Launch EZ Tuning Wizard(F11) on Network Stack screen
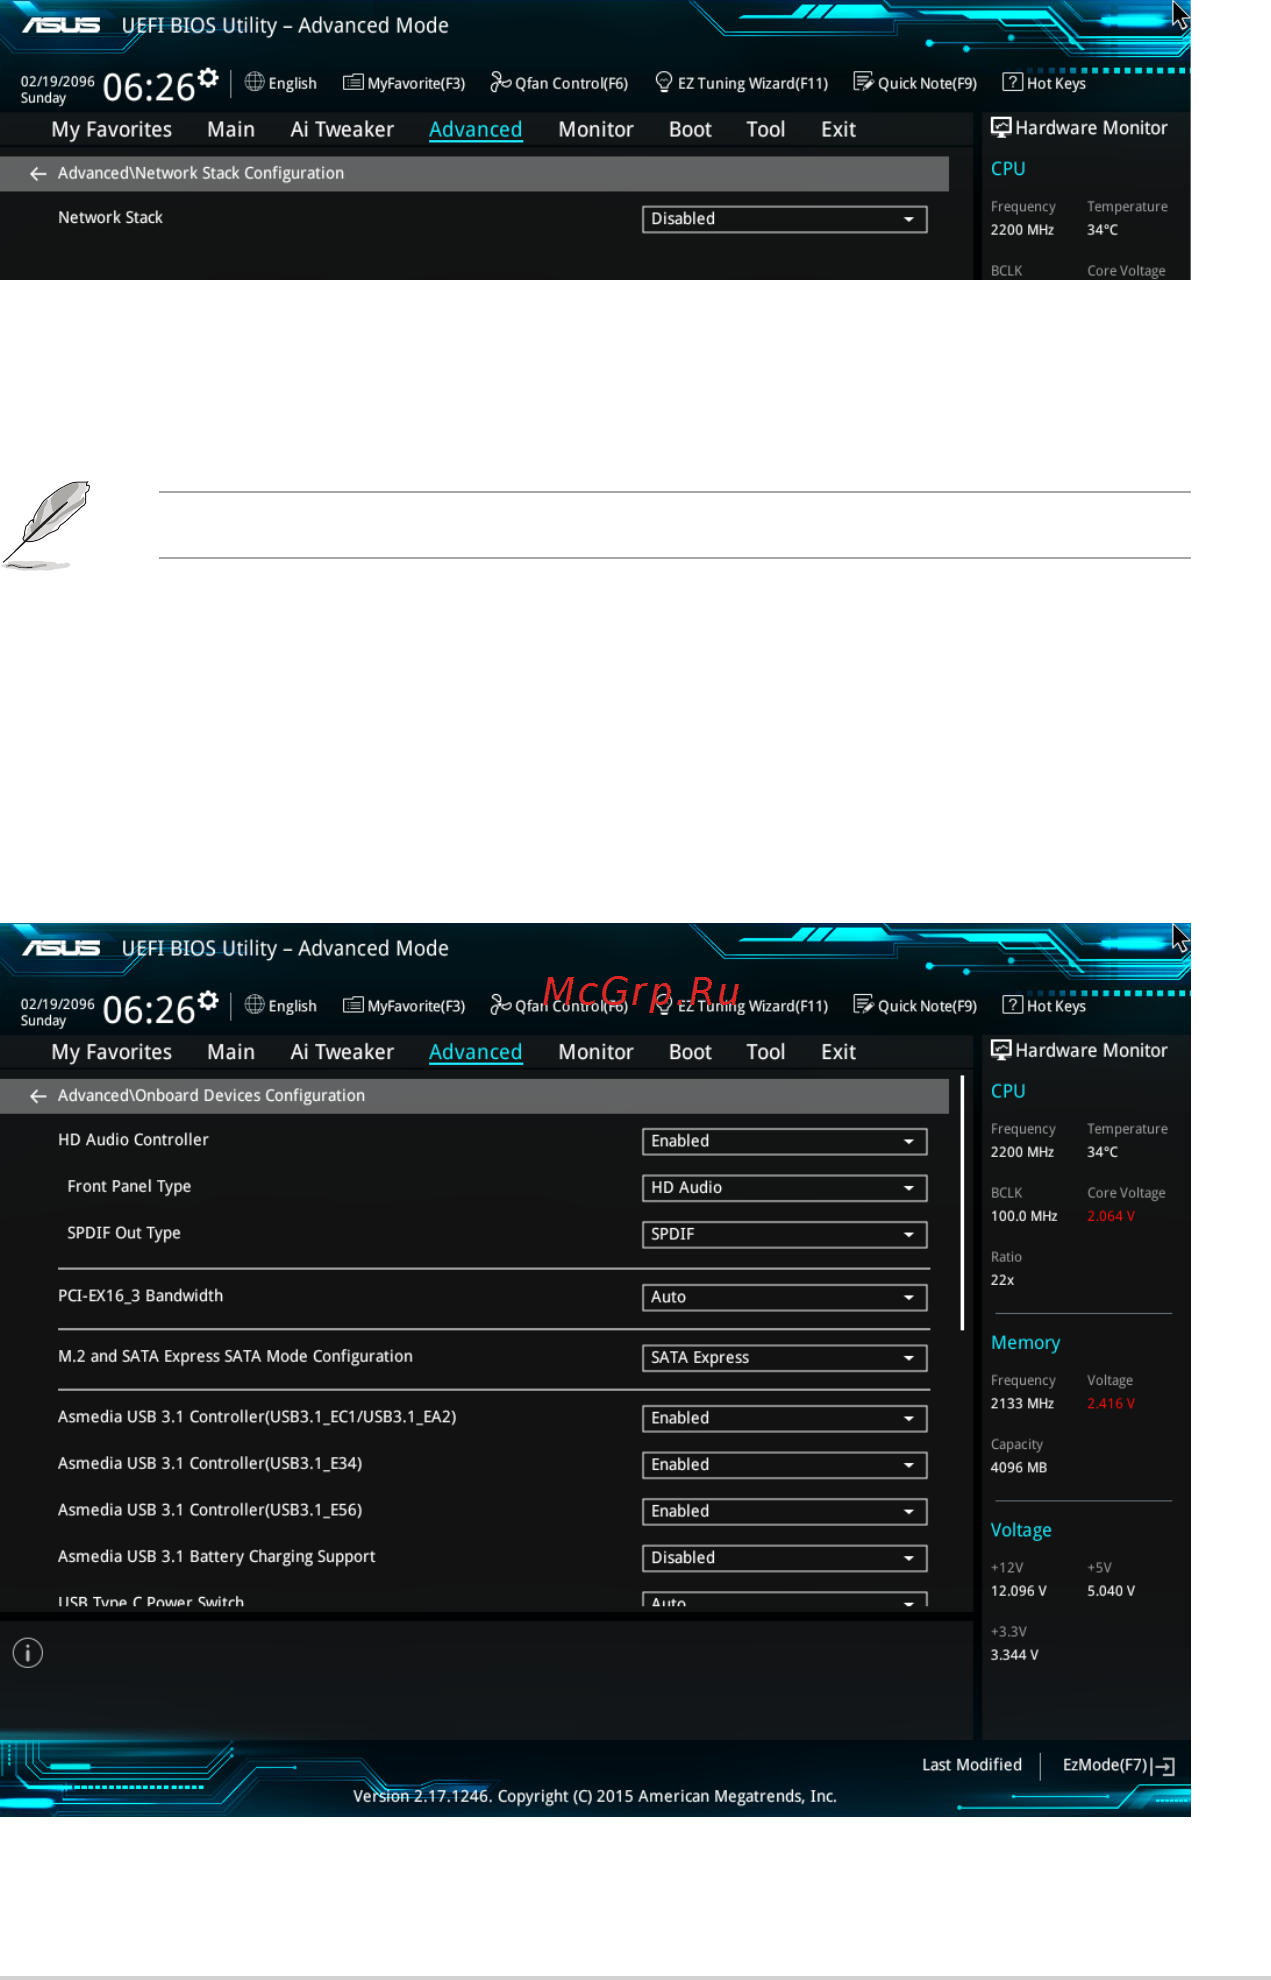 pyautogui.click(x=741, y=83)
